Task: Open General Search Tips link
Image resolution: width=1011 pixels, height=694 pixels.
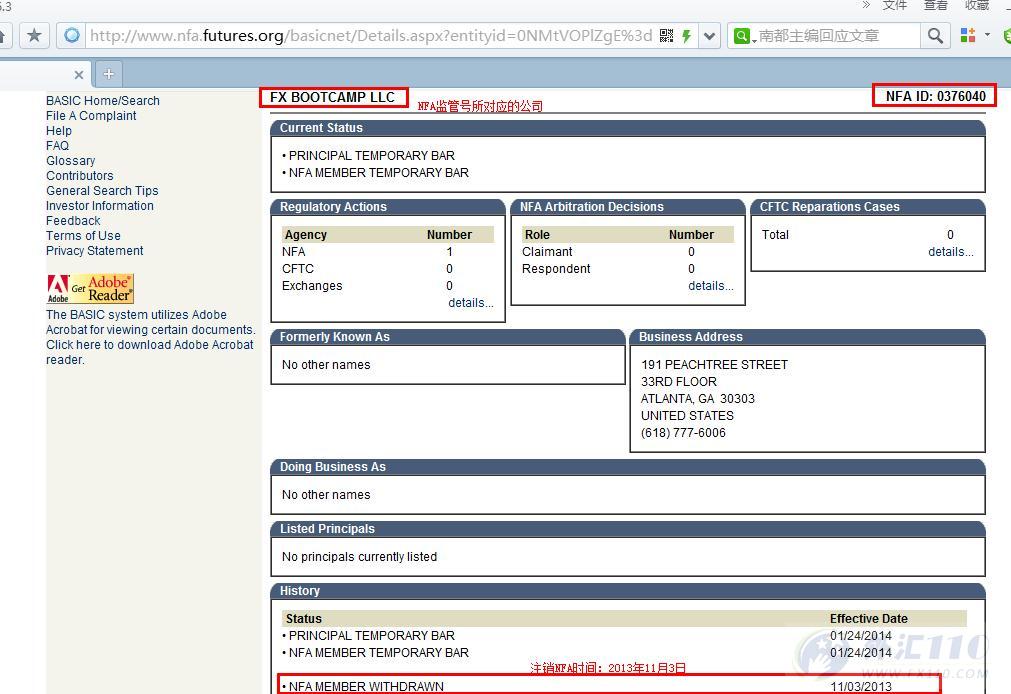Action: pos(102,190)
